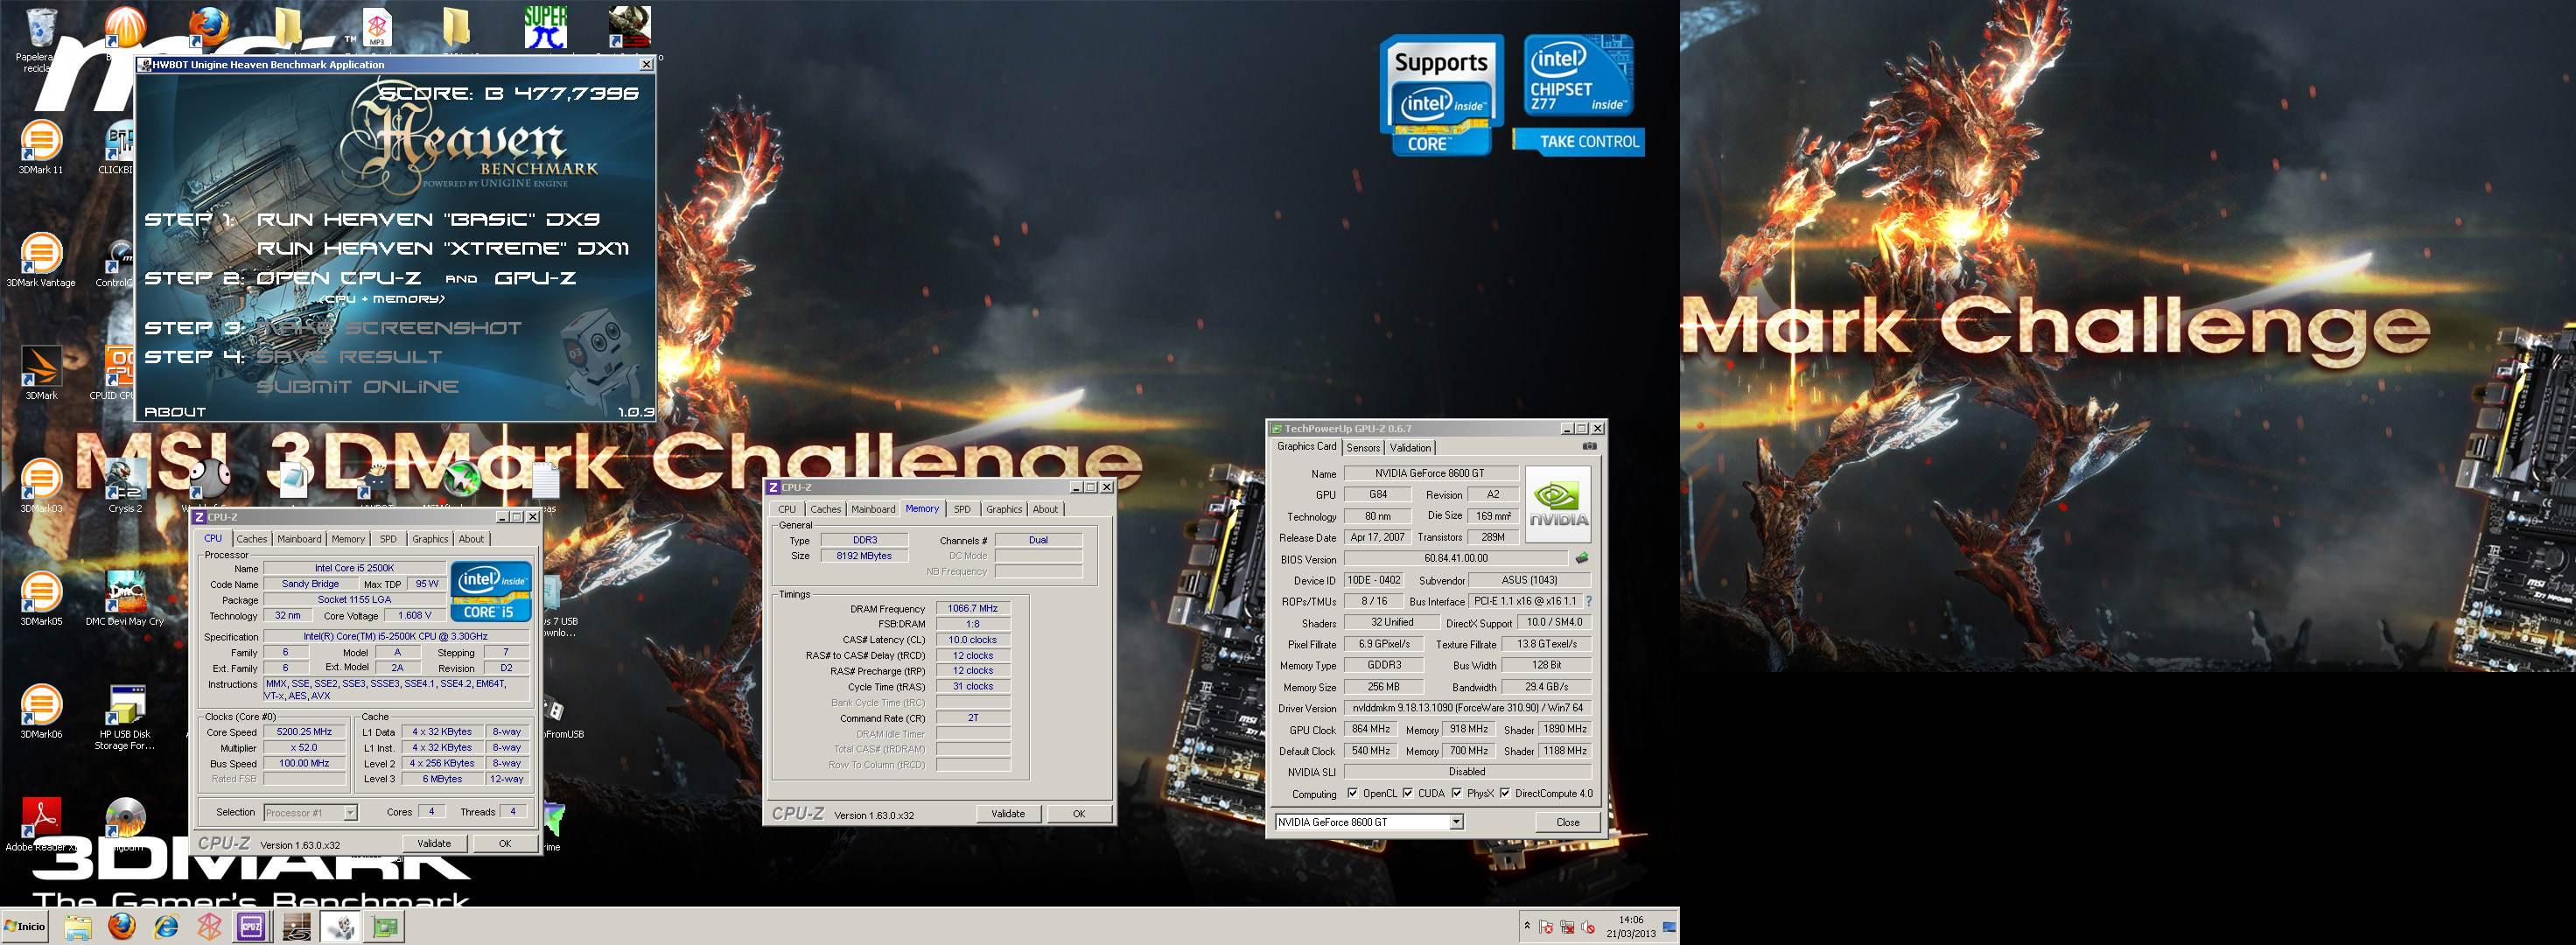2576x945 pixels.
Task: Click Validate in CPU-Z Memory window
Action: click(1008, 813)
